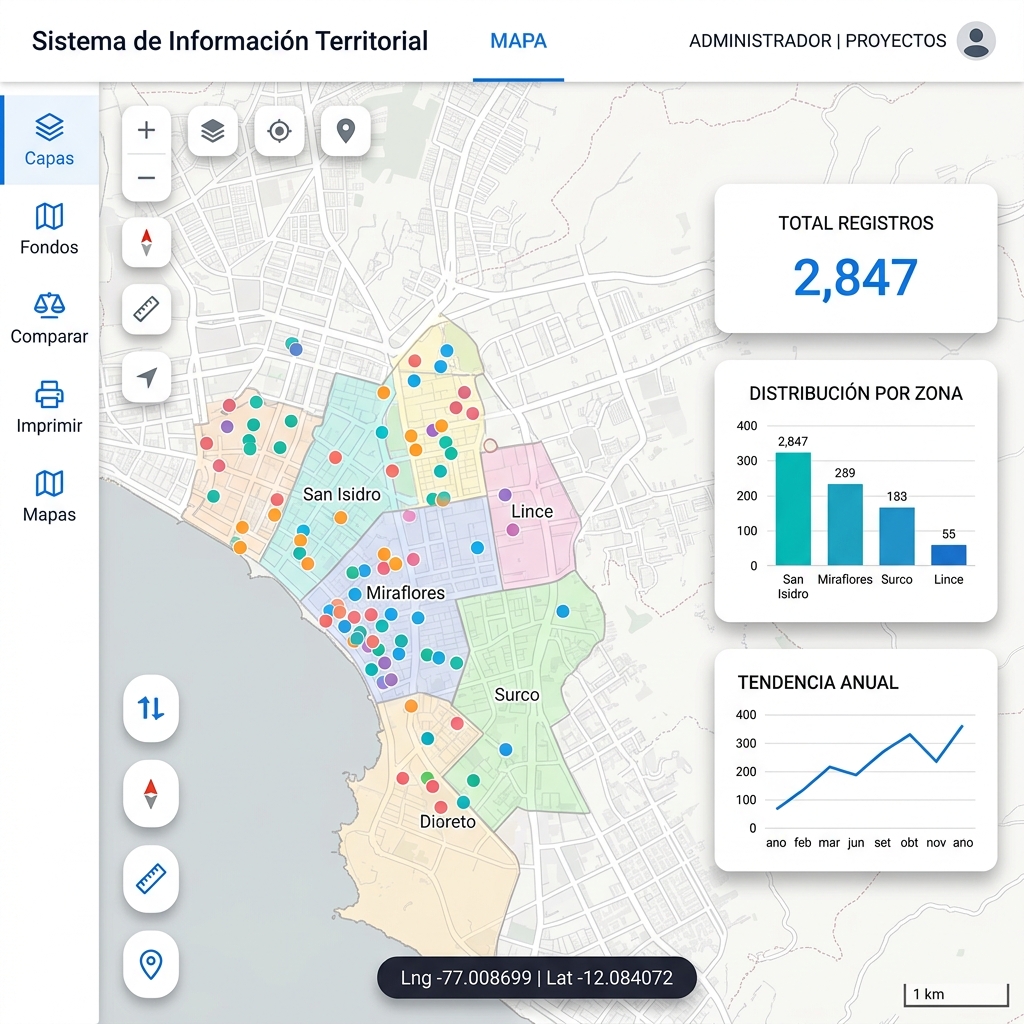This screenshot has width=1024, height=1024.
Task: Select the Miraflores district label on map
Action: click(405, 593)
